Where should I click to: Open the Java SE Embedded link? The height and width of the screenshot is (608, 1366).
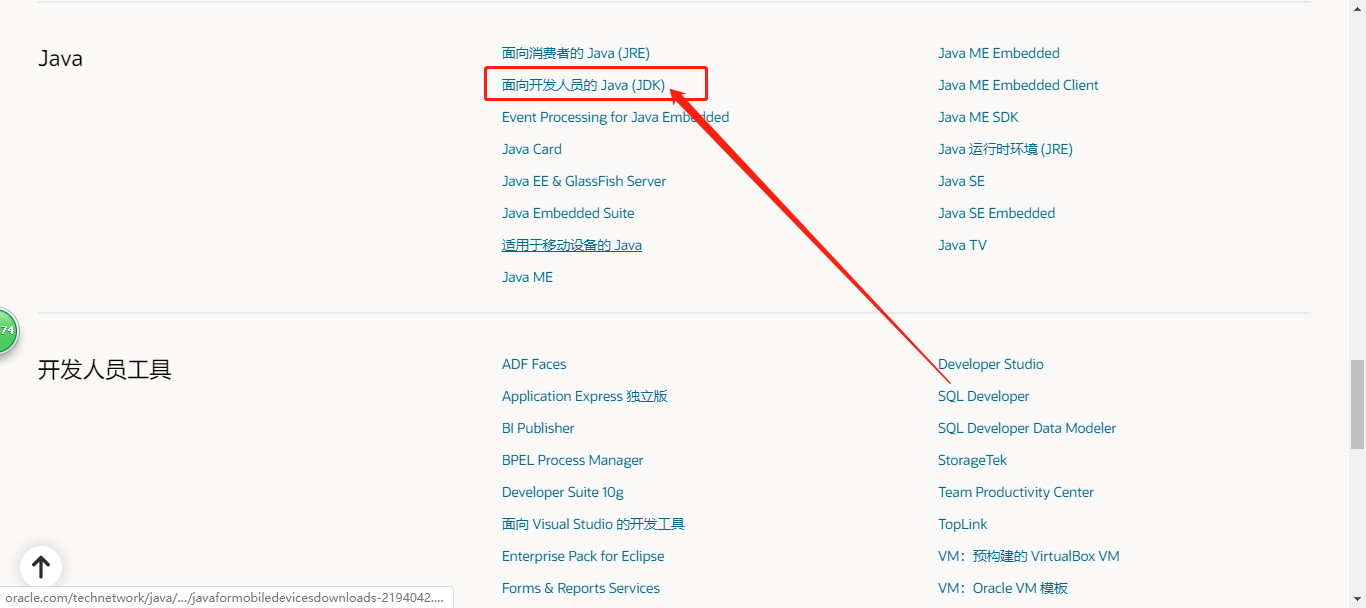(997, 213)
